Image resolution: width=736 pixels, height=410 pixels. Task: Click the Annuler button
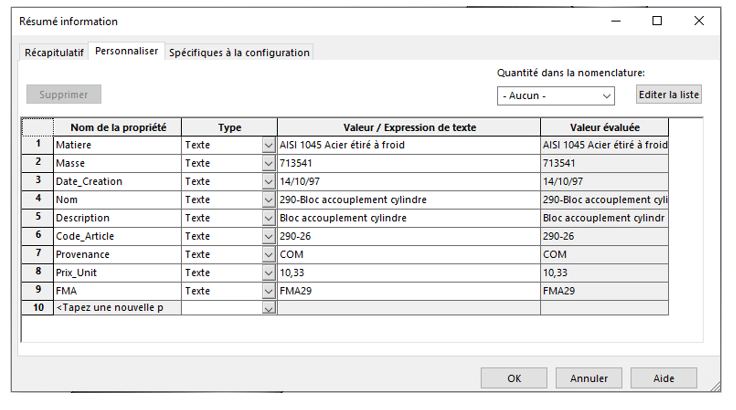click(589, 378)
